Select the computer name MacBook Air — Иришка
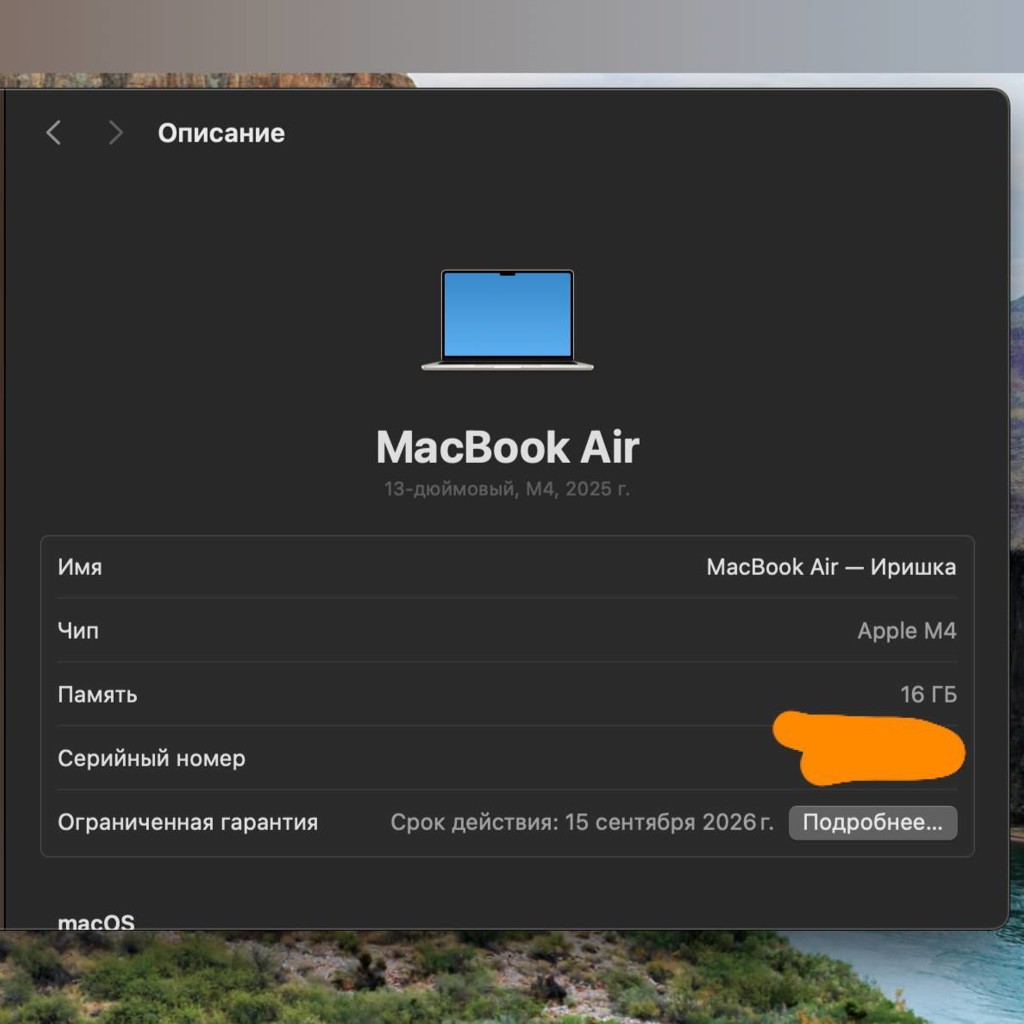1024x1024 pixels. pos(831,567)
